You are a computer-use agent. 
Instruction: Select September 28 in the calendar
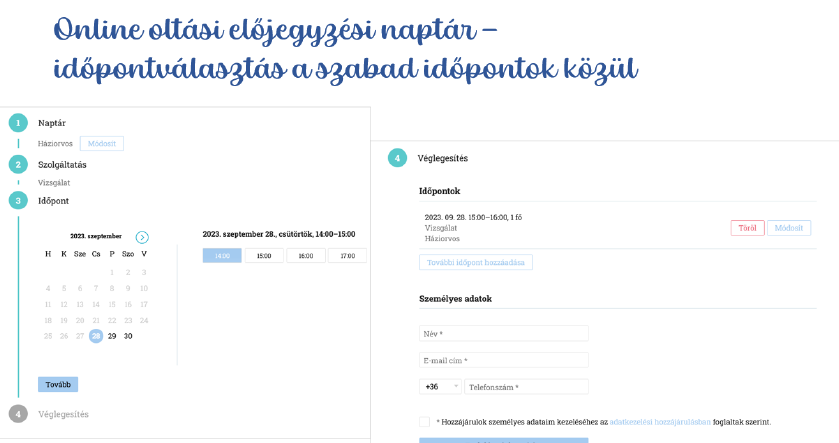click(96, 336)
